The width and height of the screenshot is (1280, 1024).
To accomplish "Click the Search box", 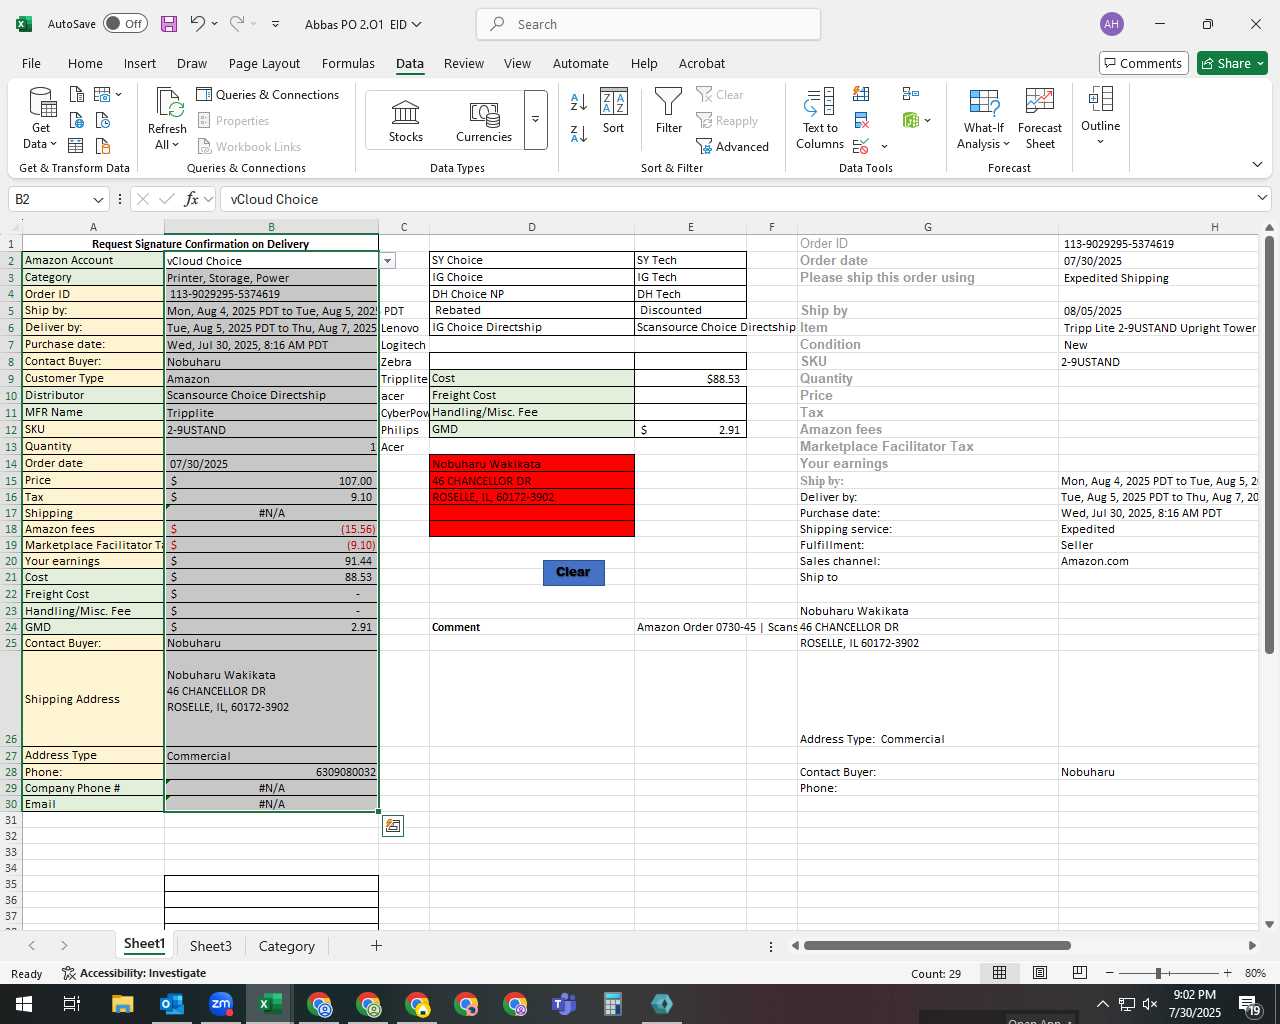I will (x=648, y=24).
